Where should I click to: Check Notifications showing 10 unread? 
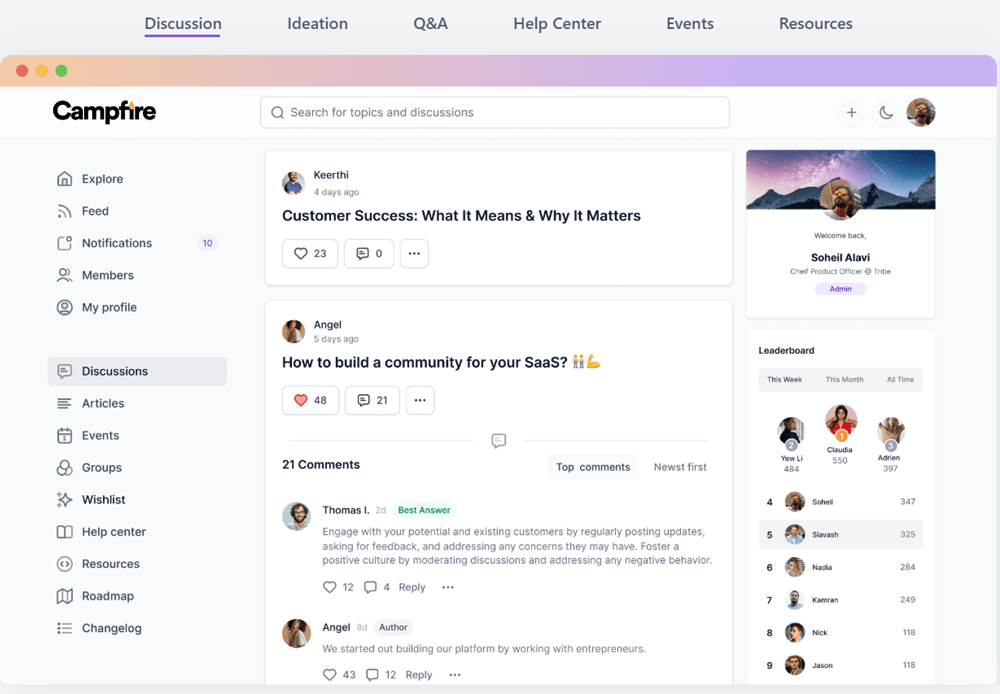116,243
